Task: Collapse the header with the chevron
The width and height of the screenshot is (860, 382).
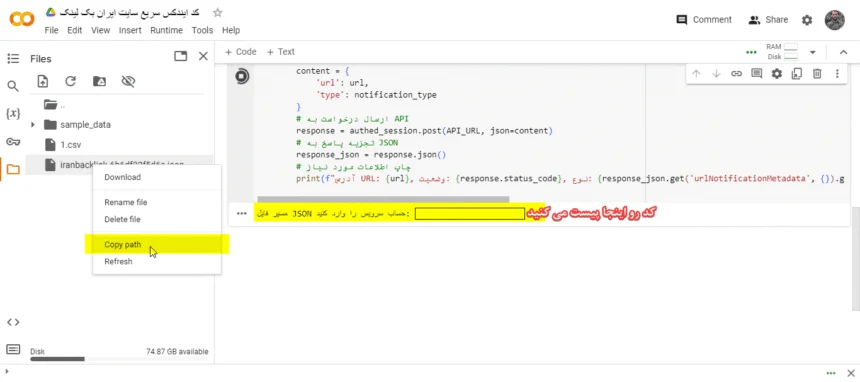Action: (x=844, y=52)
